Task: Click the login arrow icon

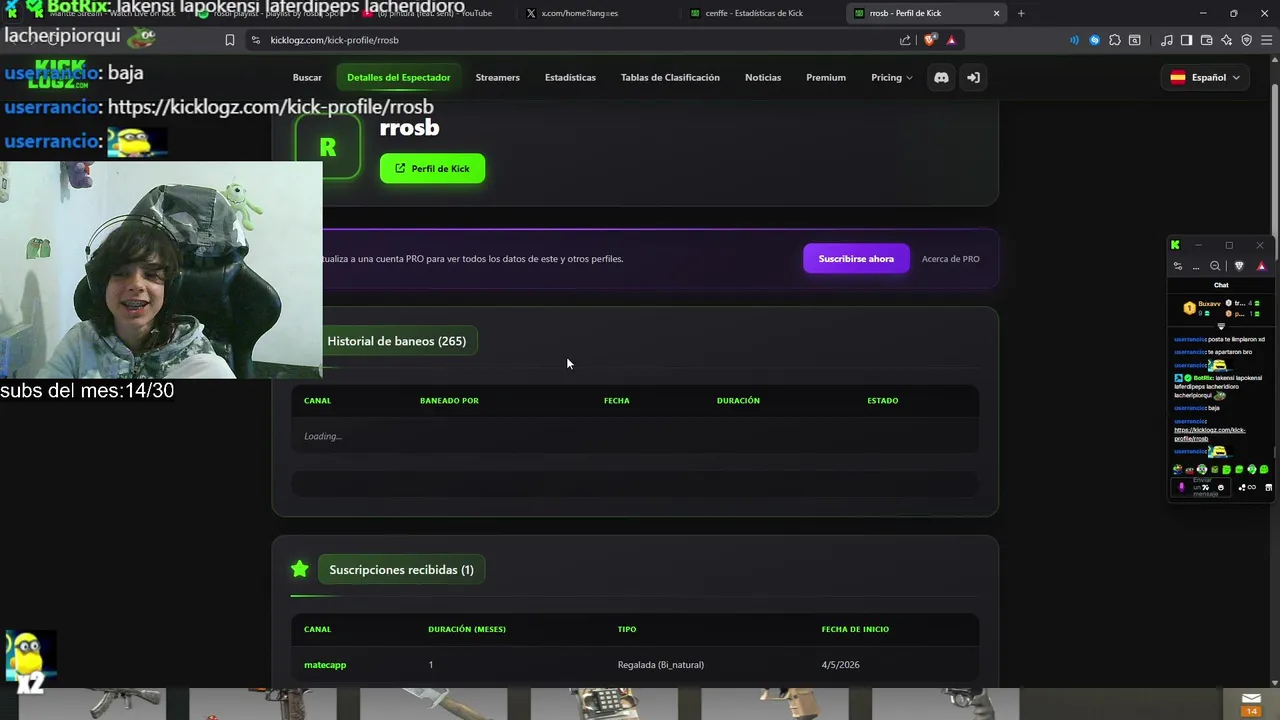Action: point(973,77)
